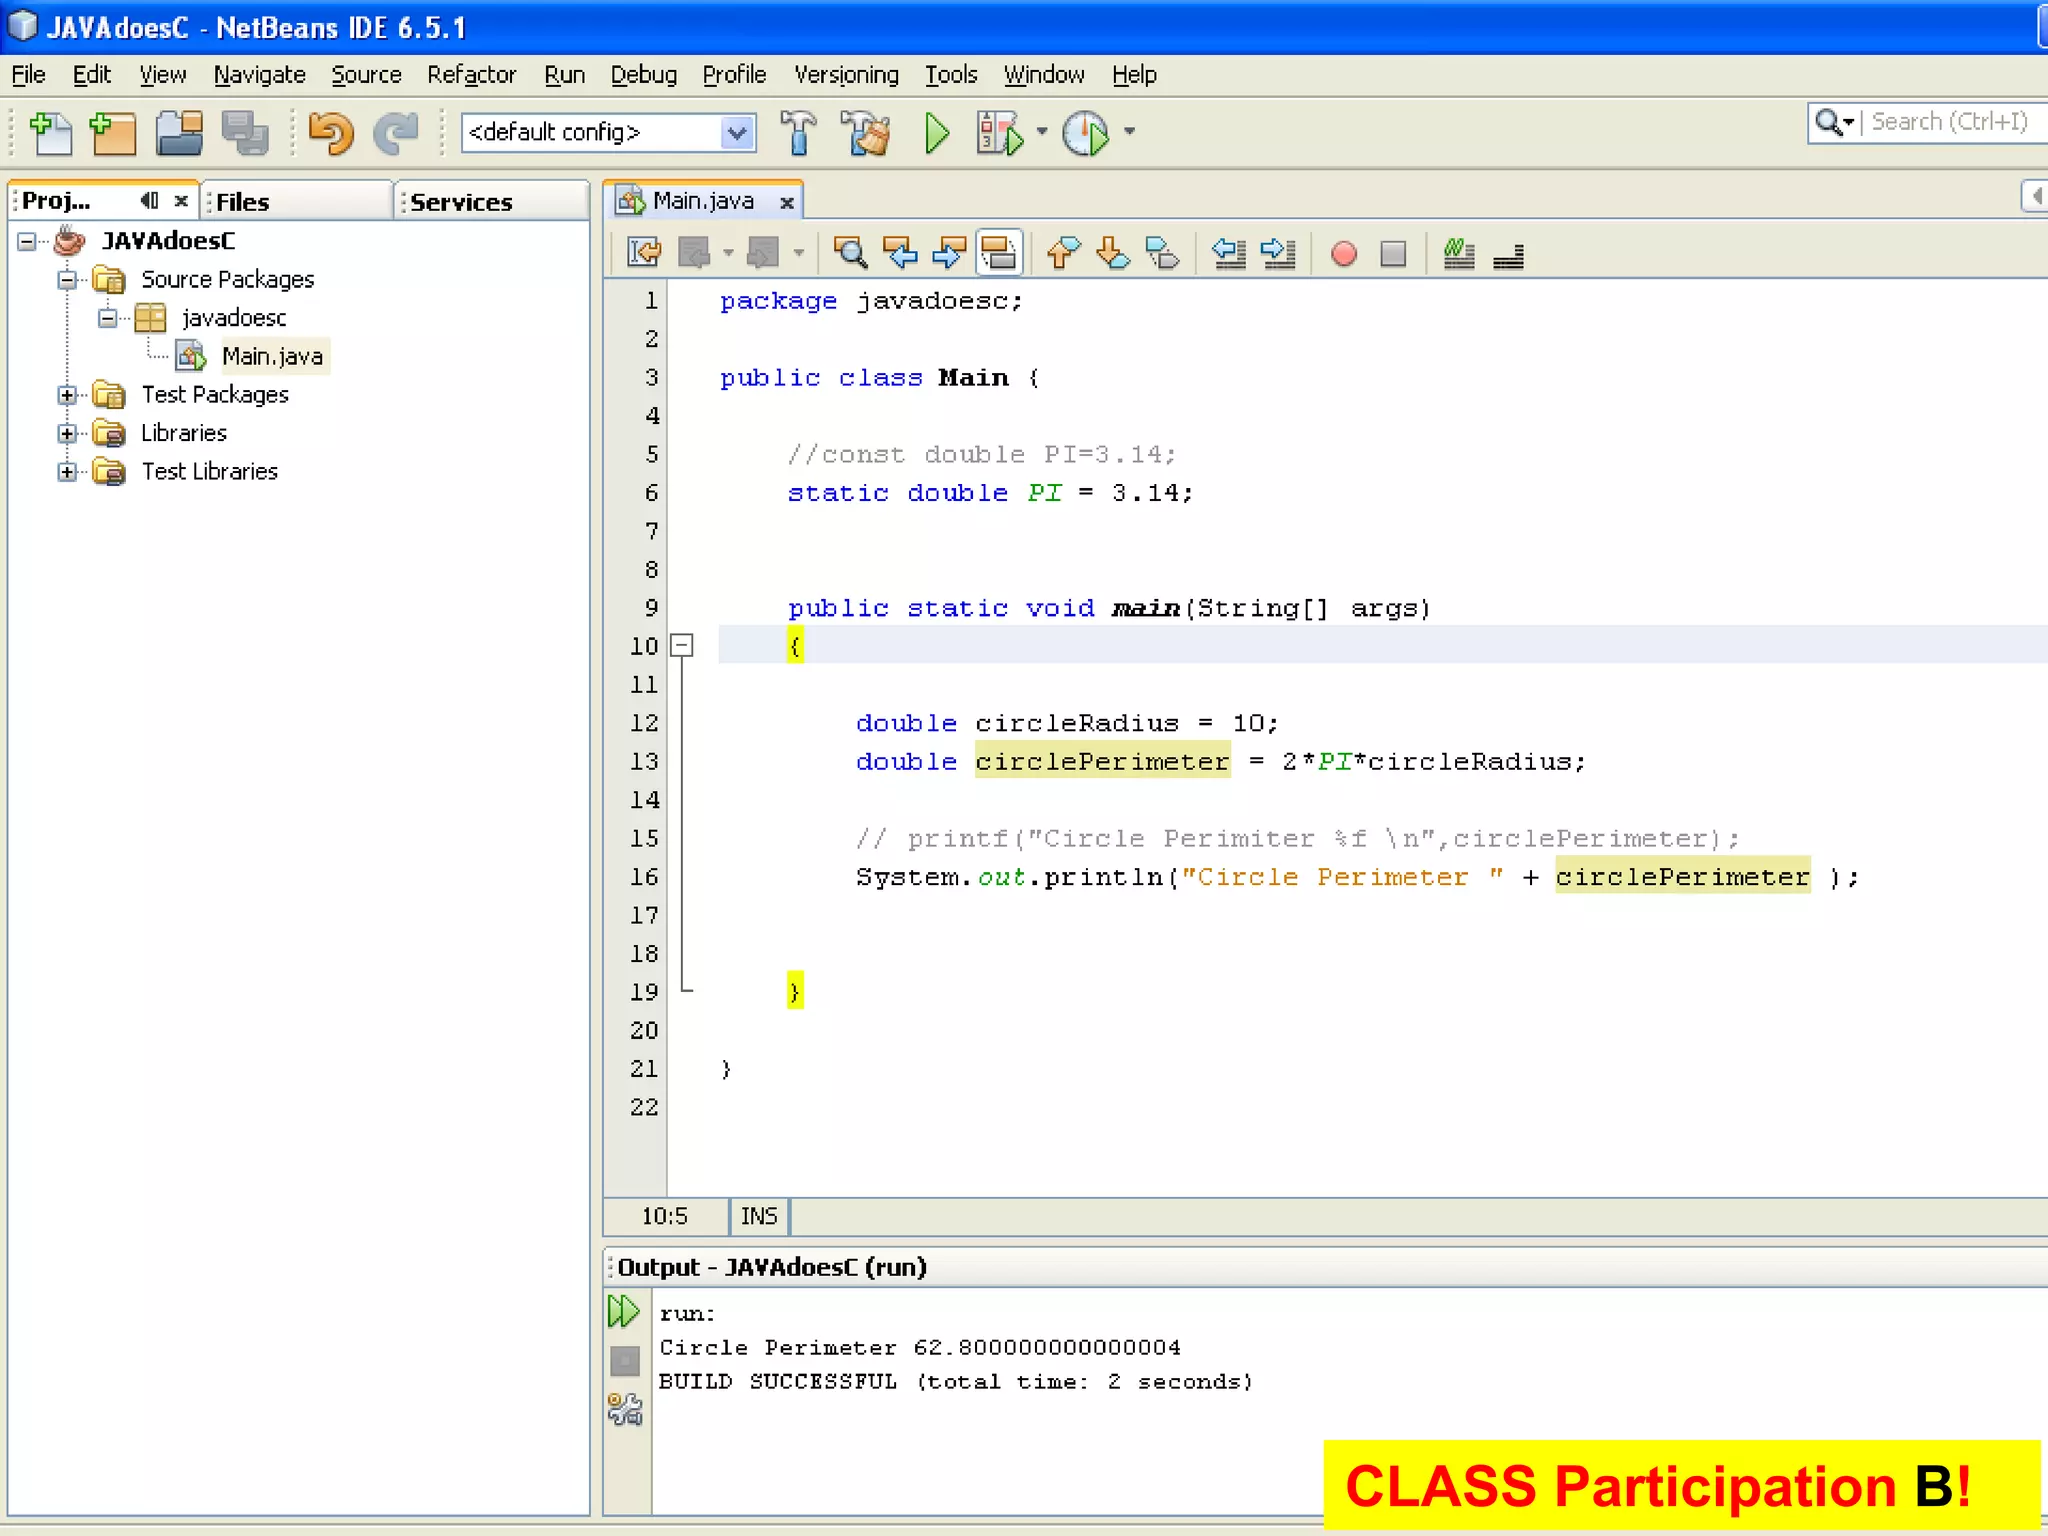Click Clean and Build Main Project icon
Screen dimensions: 2048x1536
tap(866, 133)
